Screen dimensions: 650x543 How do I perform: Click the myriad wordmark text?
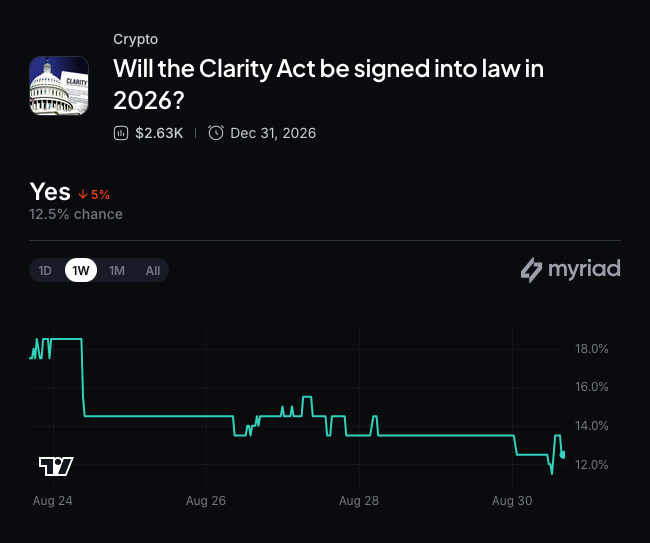click(584, 269)
